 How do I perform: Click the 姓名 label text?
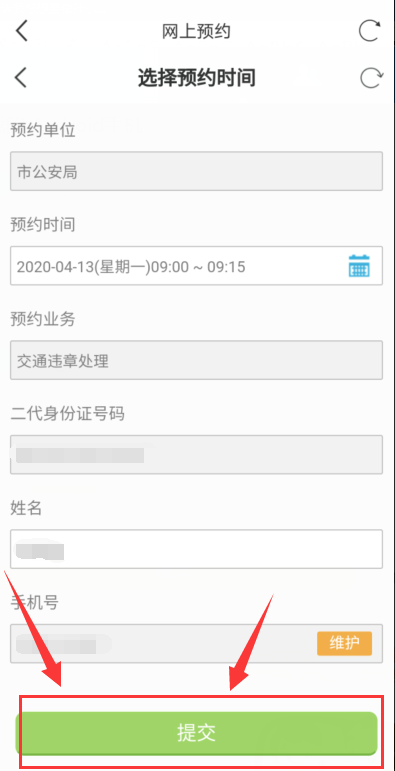click(x=26, y=508)
